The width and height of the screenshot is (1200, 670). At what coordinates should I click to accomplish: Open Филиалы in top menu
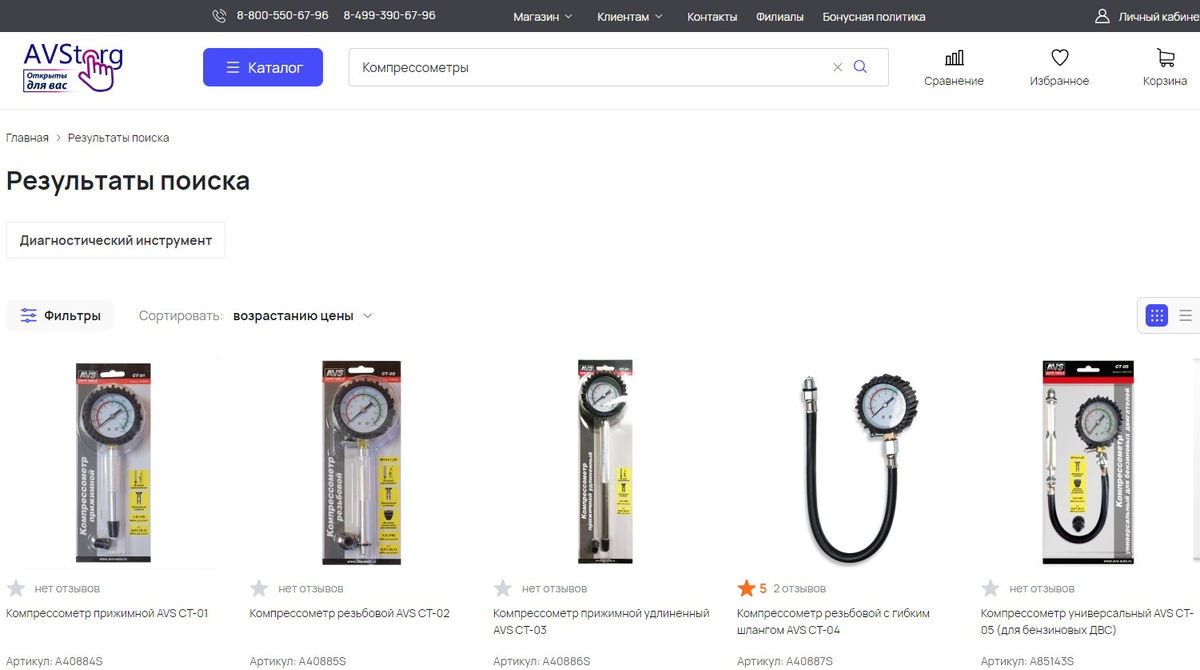(x=780, y=17)
